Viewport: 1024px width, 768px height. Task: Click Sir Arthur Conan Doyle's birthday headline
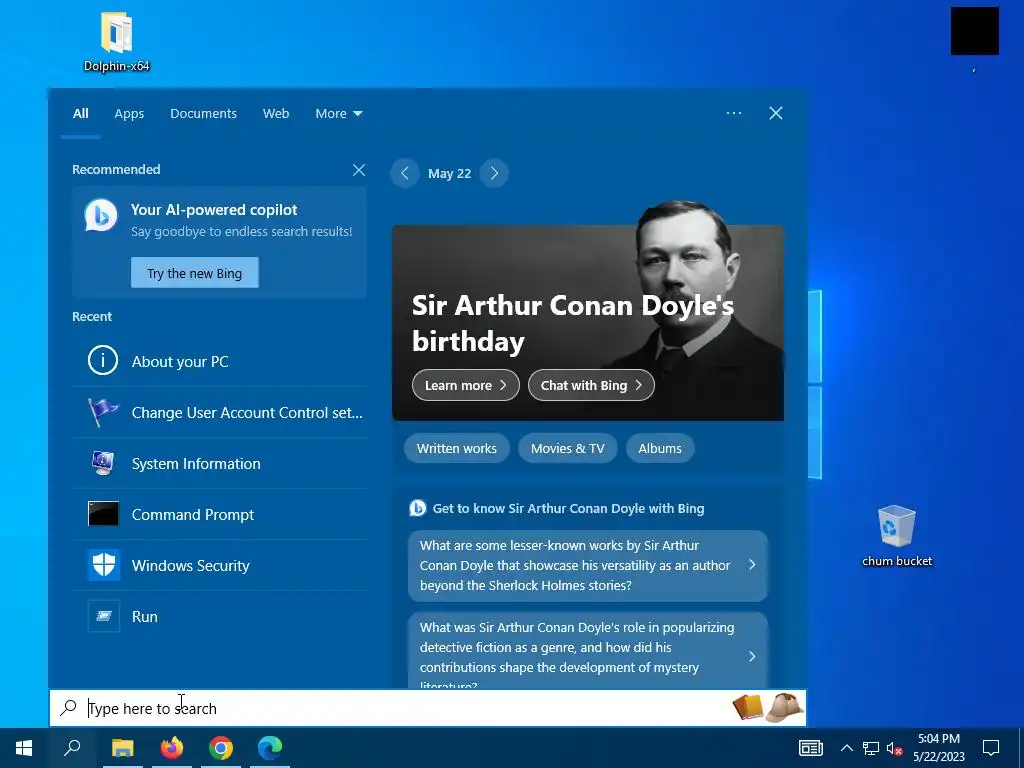coord(573,323)
